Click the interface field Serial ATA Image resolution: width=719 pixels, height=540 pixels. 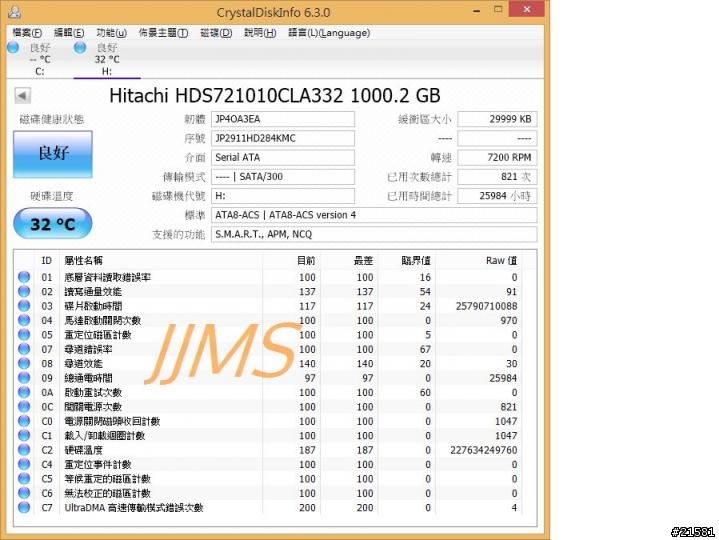[x=282, y=158]
